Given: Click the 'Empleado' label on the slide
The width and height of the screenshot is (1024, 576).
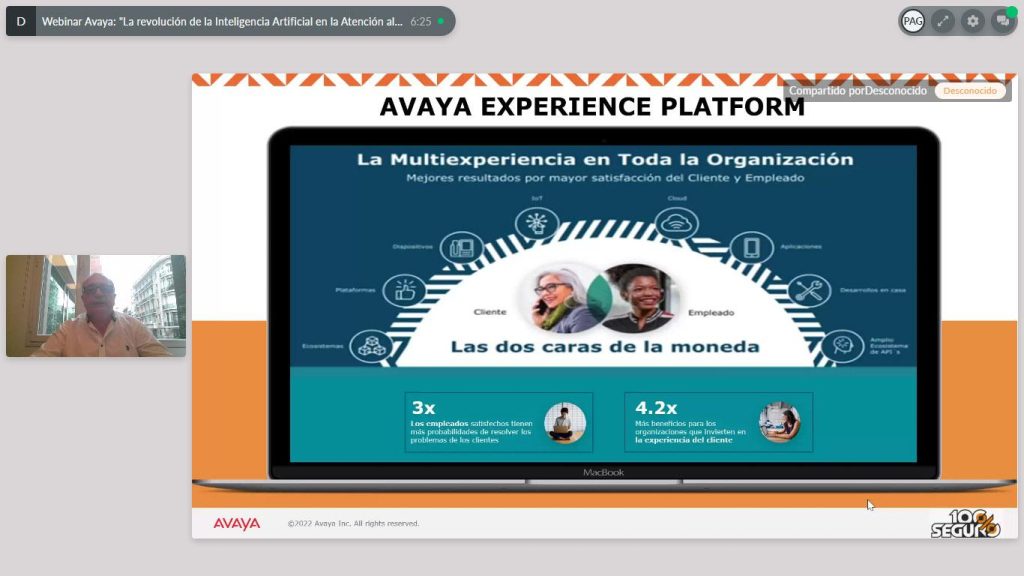Looking at the screenshot, I should point(711,313).
